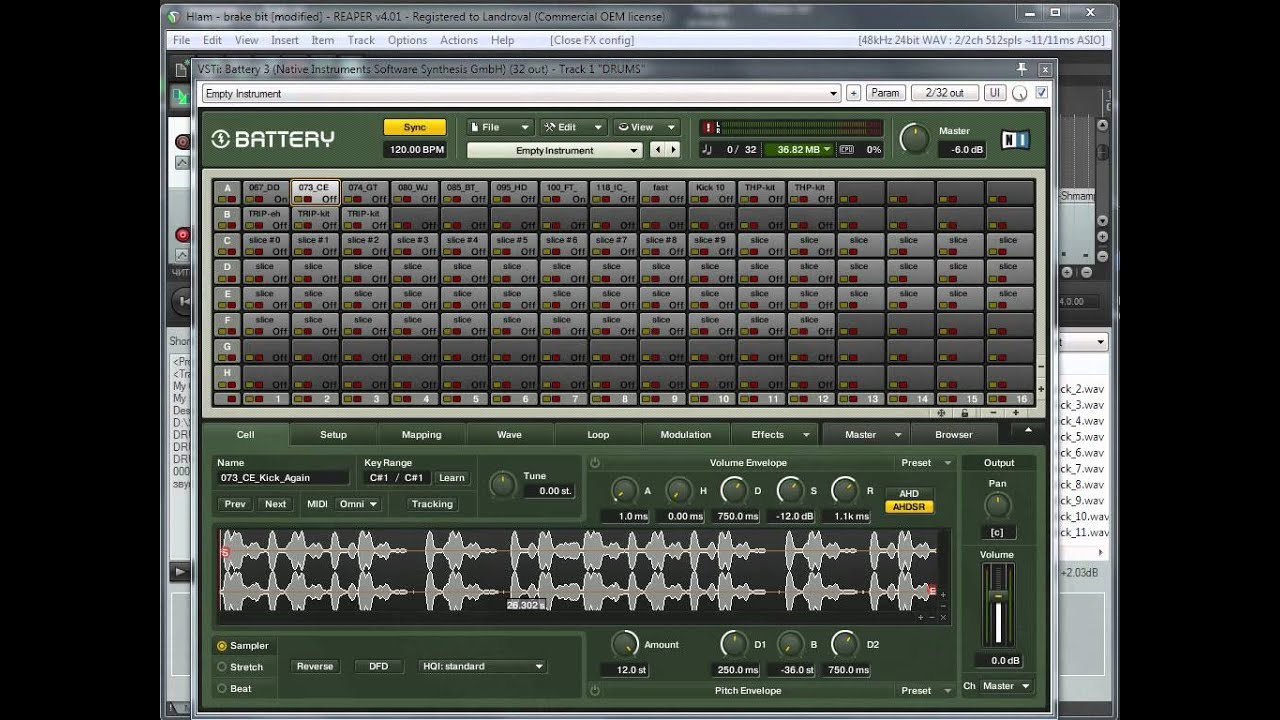
Task: Click the Tracking button
Action: tap(432, 504)
